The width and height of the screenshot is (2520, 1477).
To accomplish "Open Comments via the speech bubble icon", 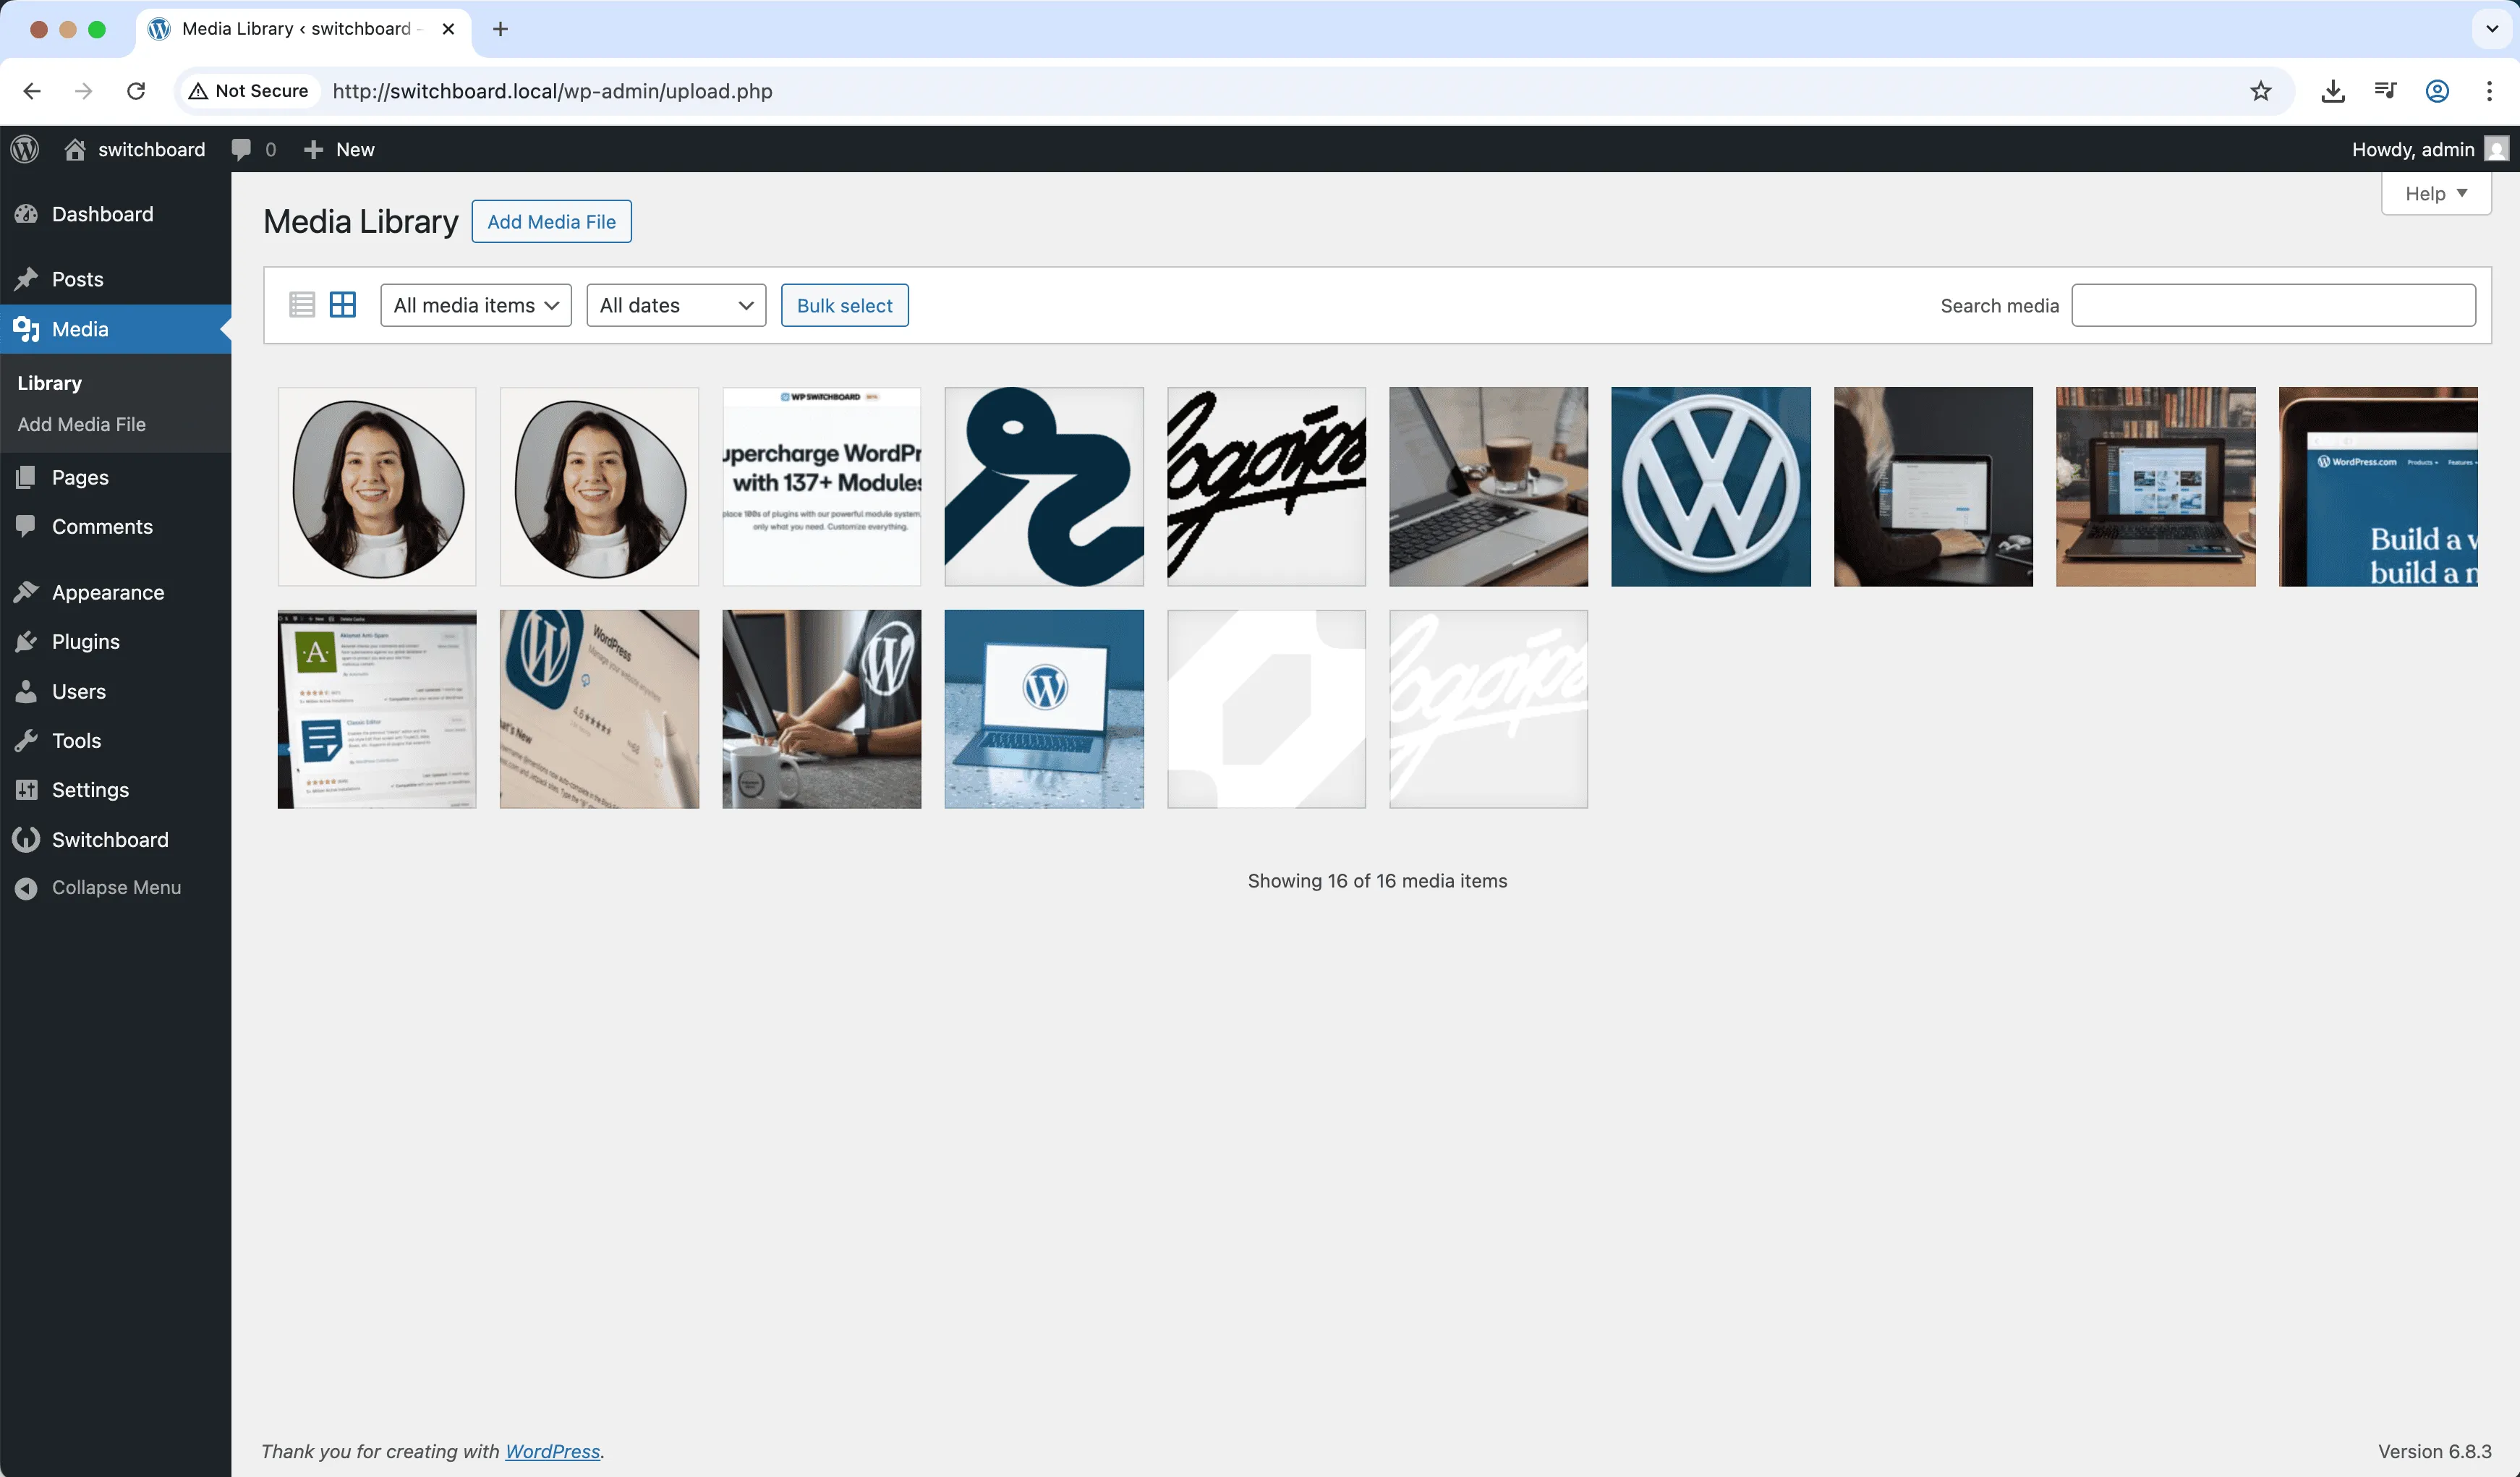I will (27, 526).
